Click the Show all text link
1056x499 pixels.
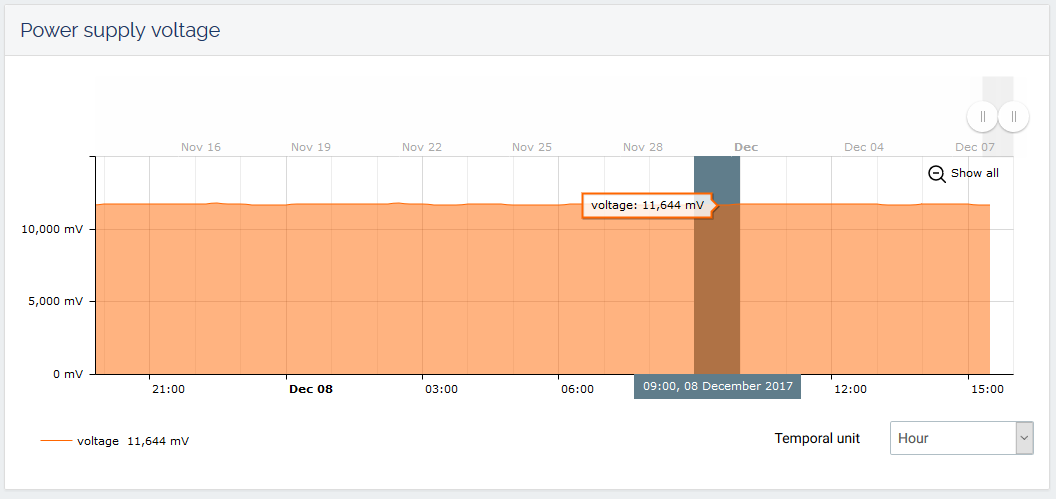pyautogui.click(x=974, y=173)
